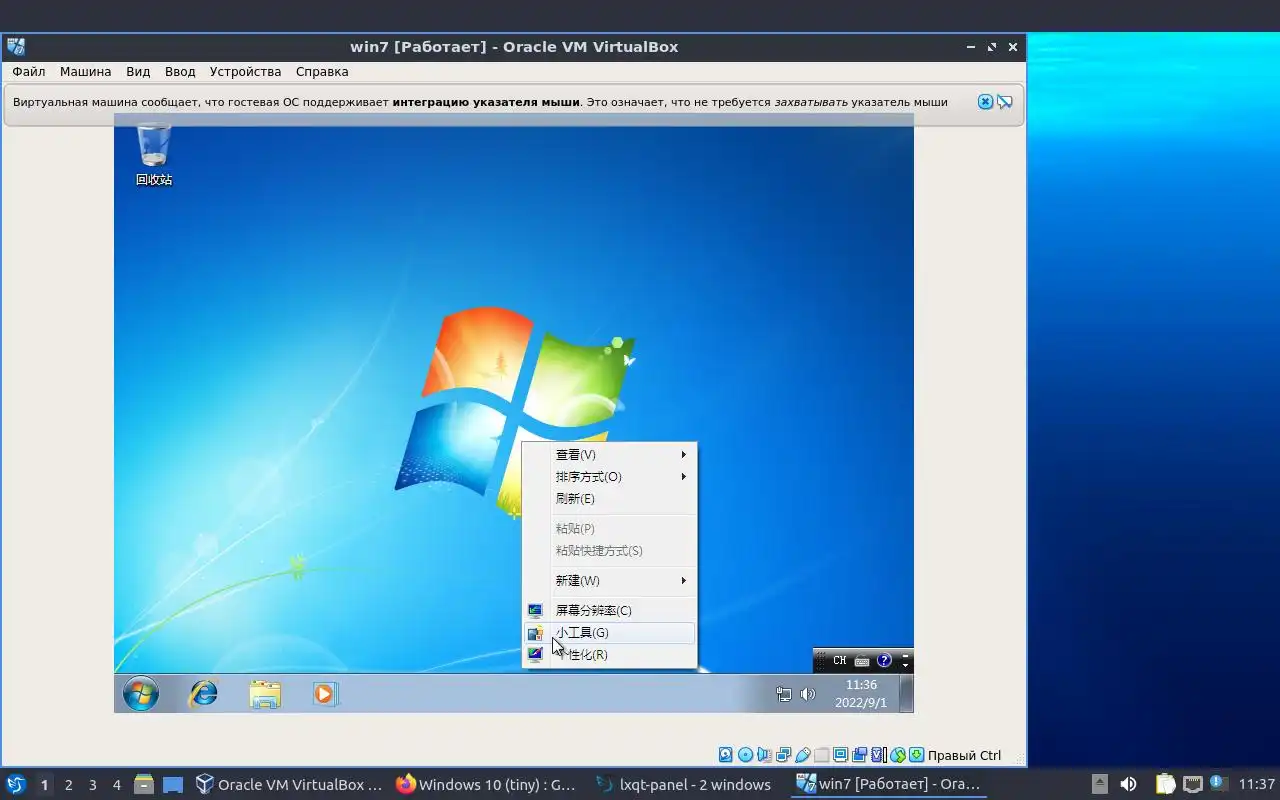Open the Recycle Bin (回收站) desktop icon
The image size is (1280, 800).
pos(154,154)
